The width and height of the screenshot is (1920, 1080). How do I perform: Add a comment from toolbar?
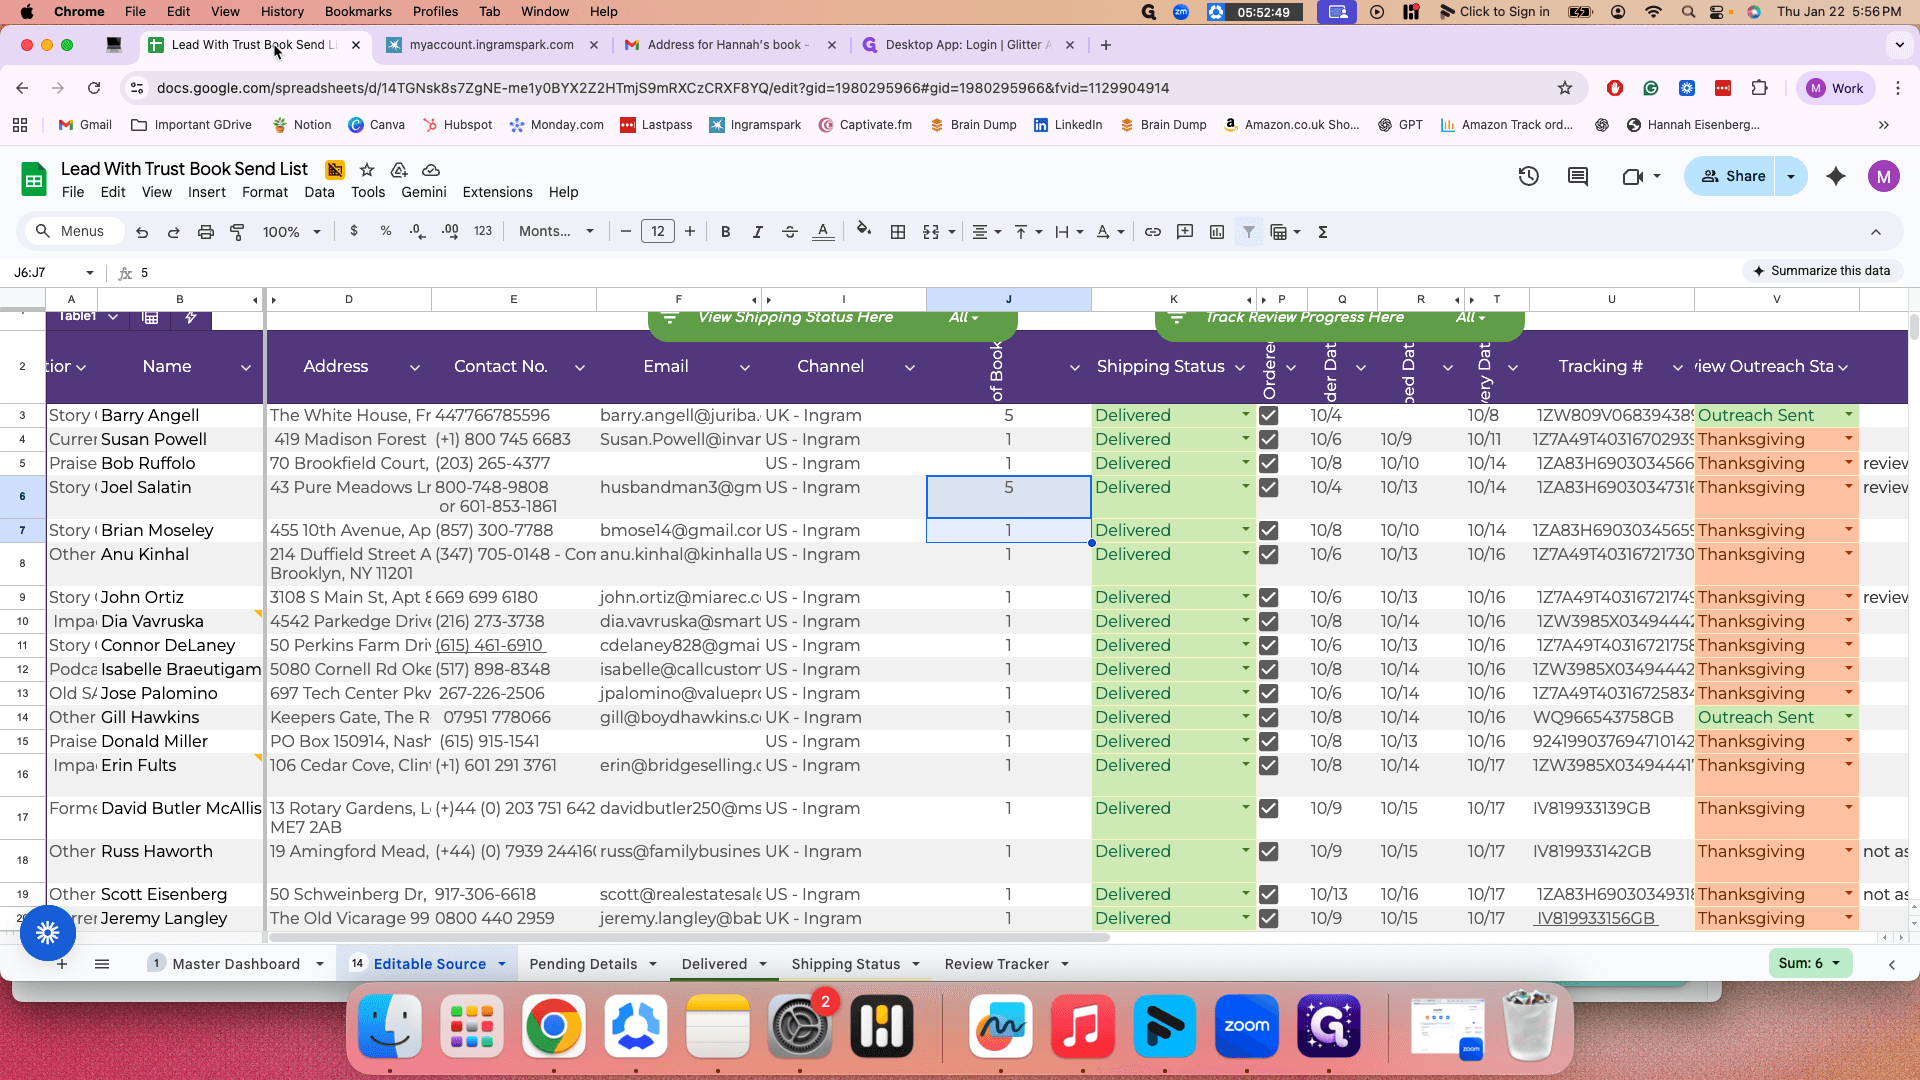[x=1185, y=232]
